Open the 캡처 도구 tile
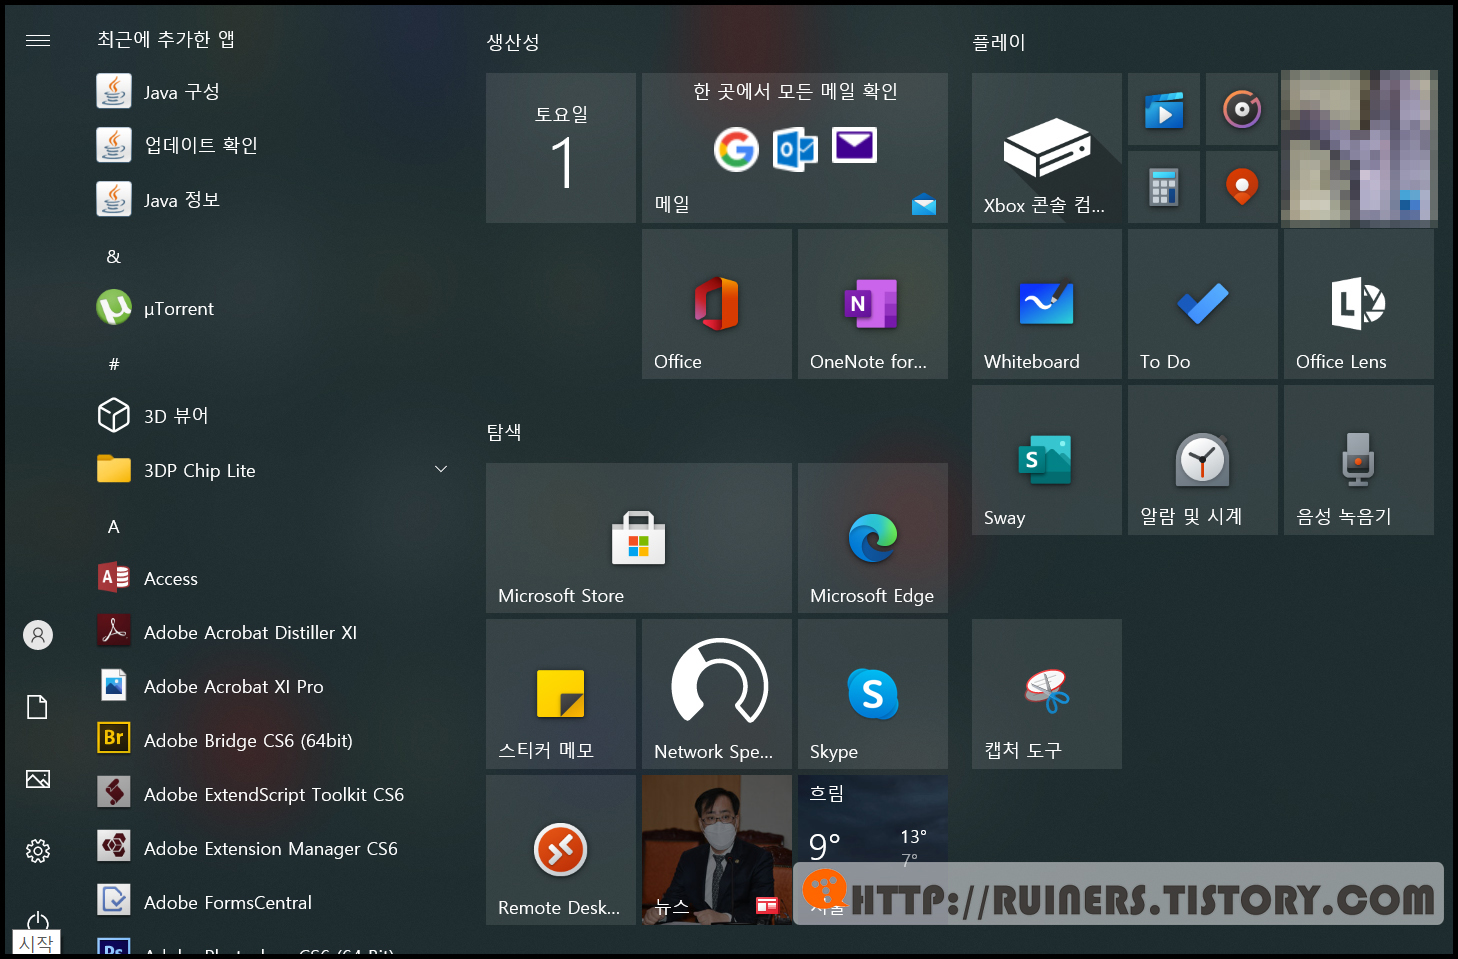Screen dimensions: 1458x959 [1047, 694]
